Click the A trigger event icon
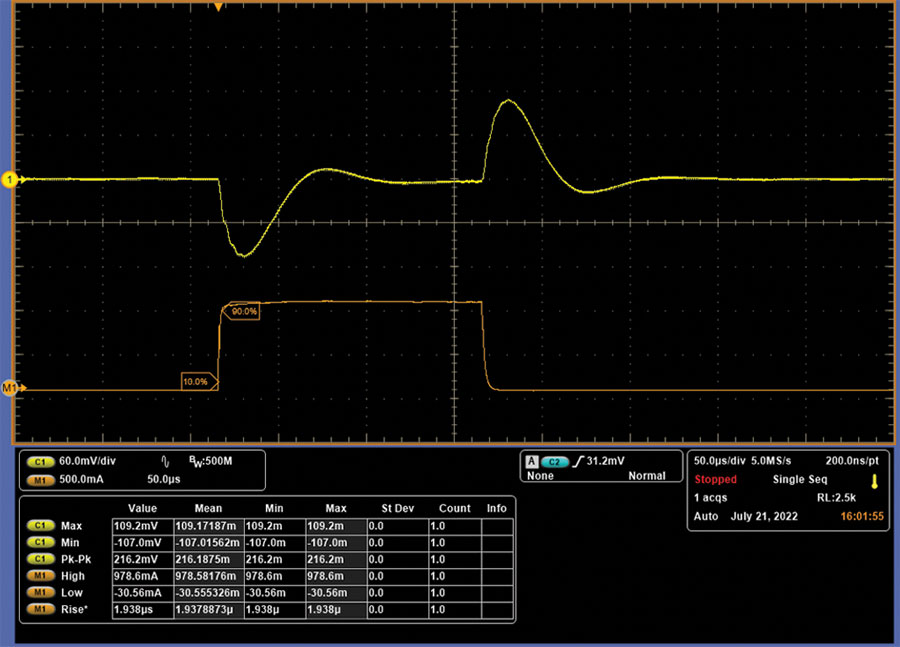Screen dimensions: 900x647 click(532, 462)
